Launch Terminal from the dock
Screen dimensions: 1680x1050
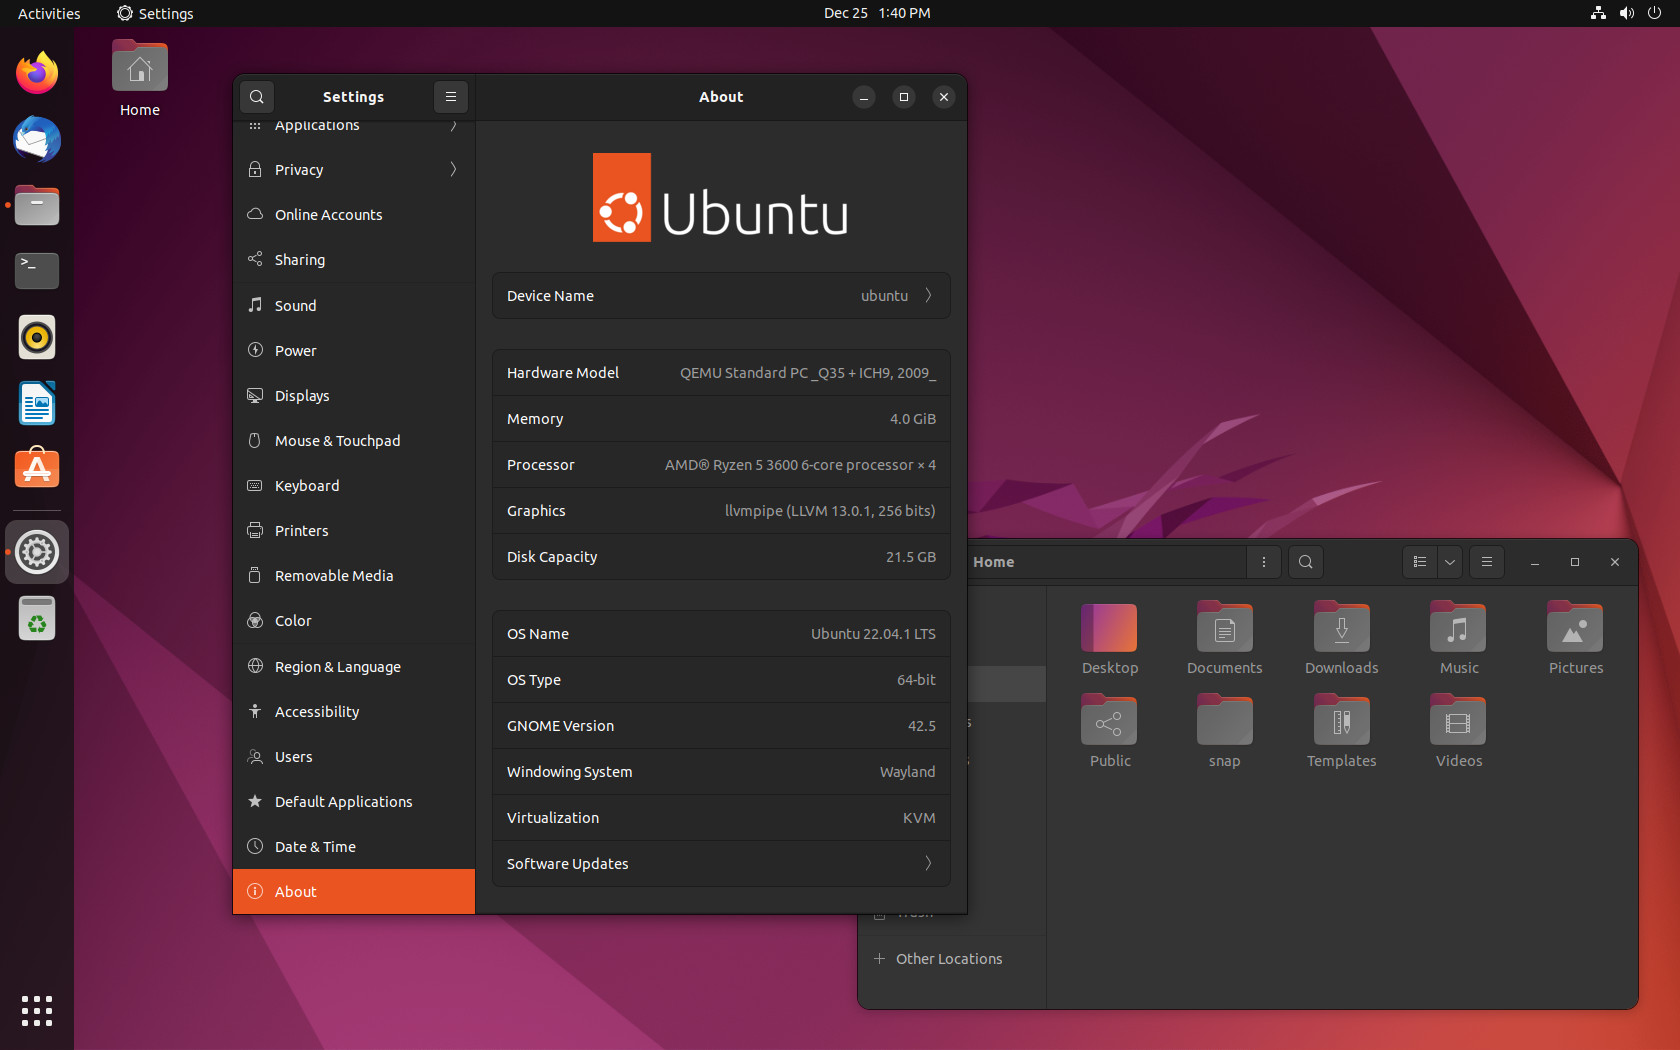(37, 271)
